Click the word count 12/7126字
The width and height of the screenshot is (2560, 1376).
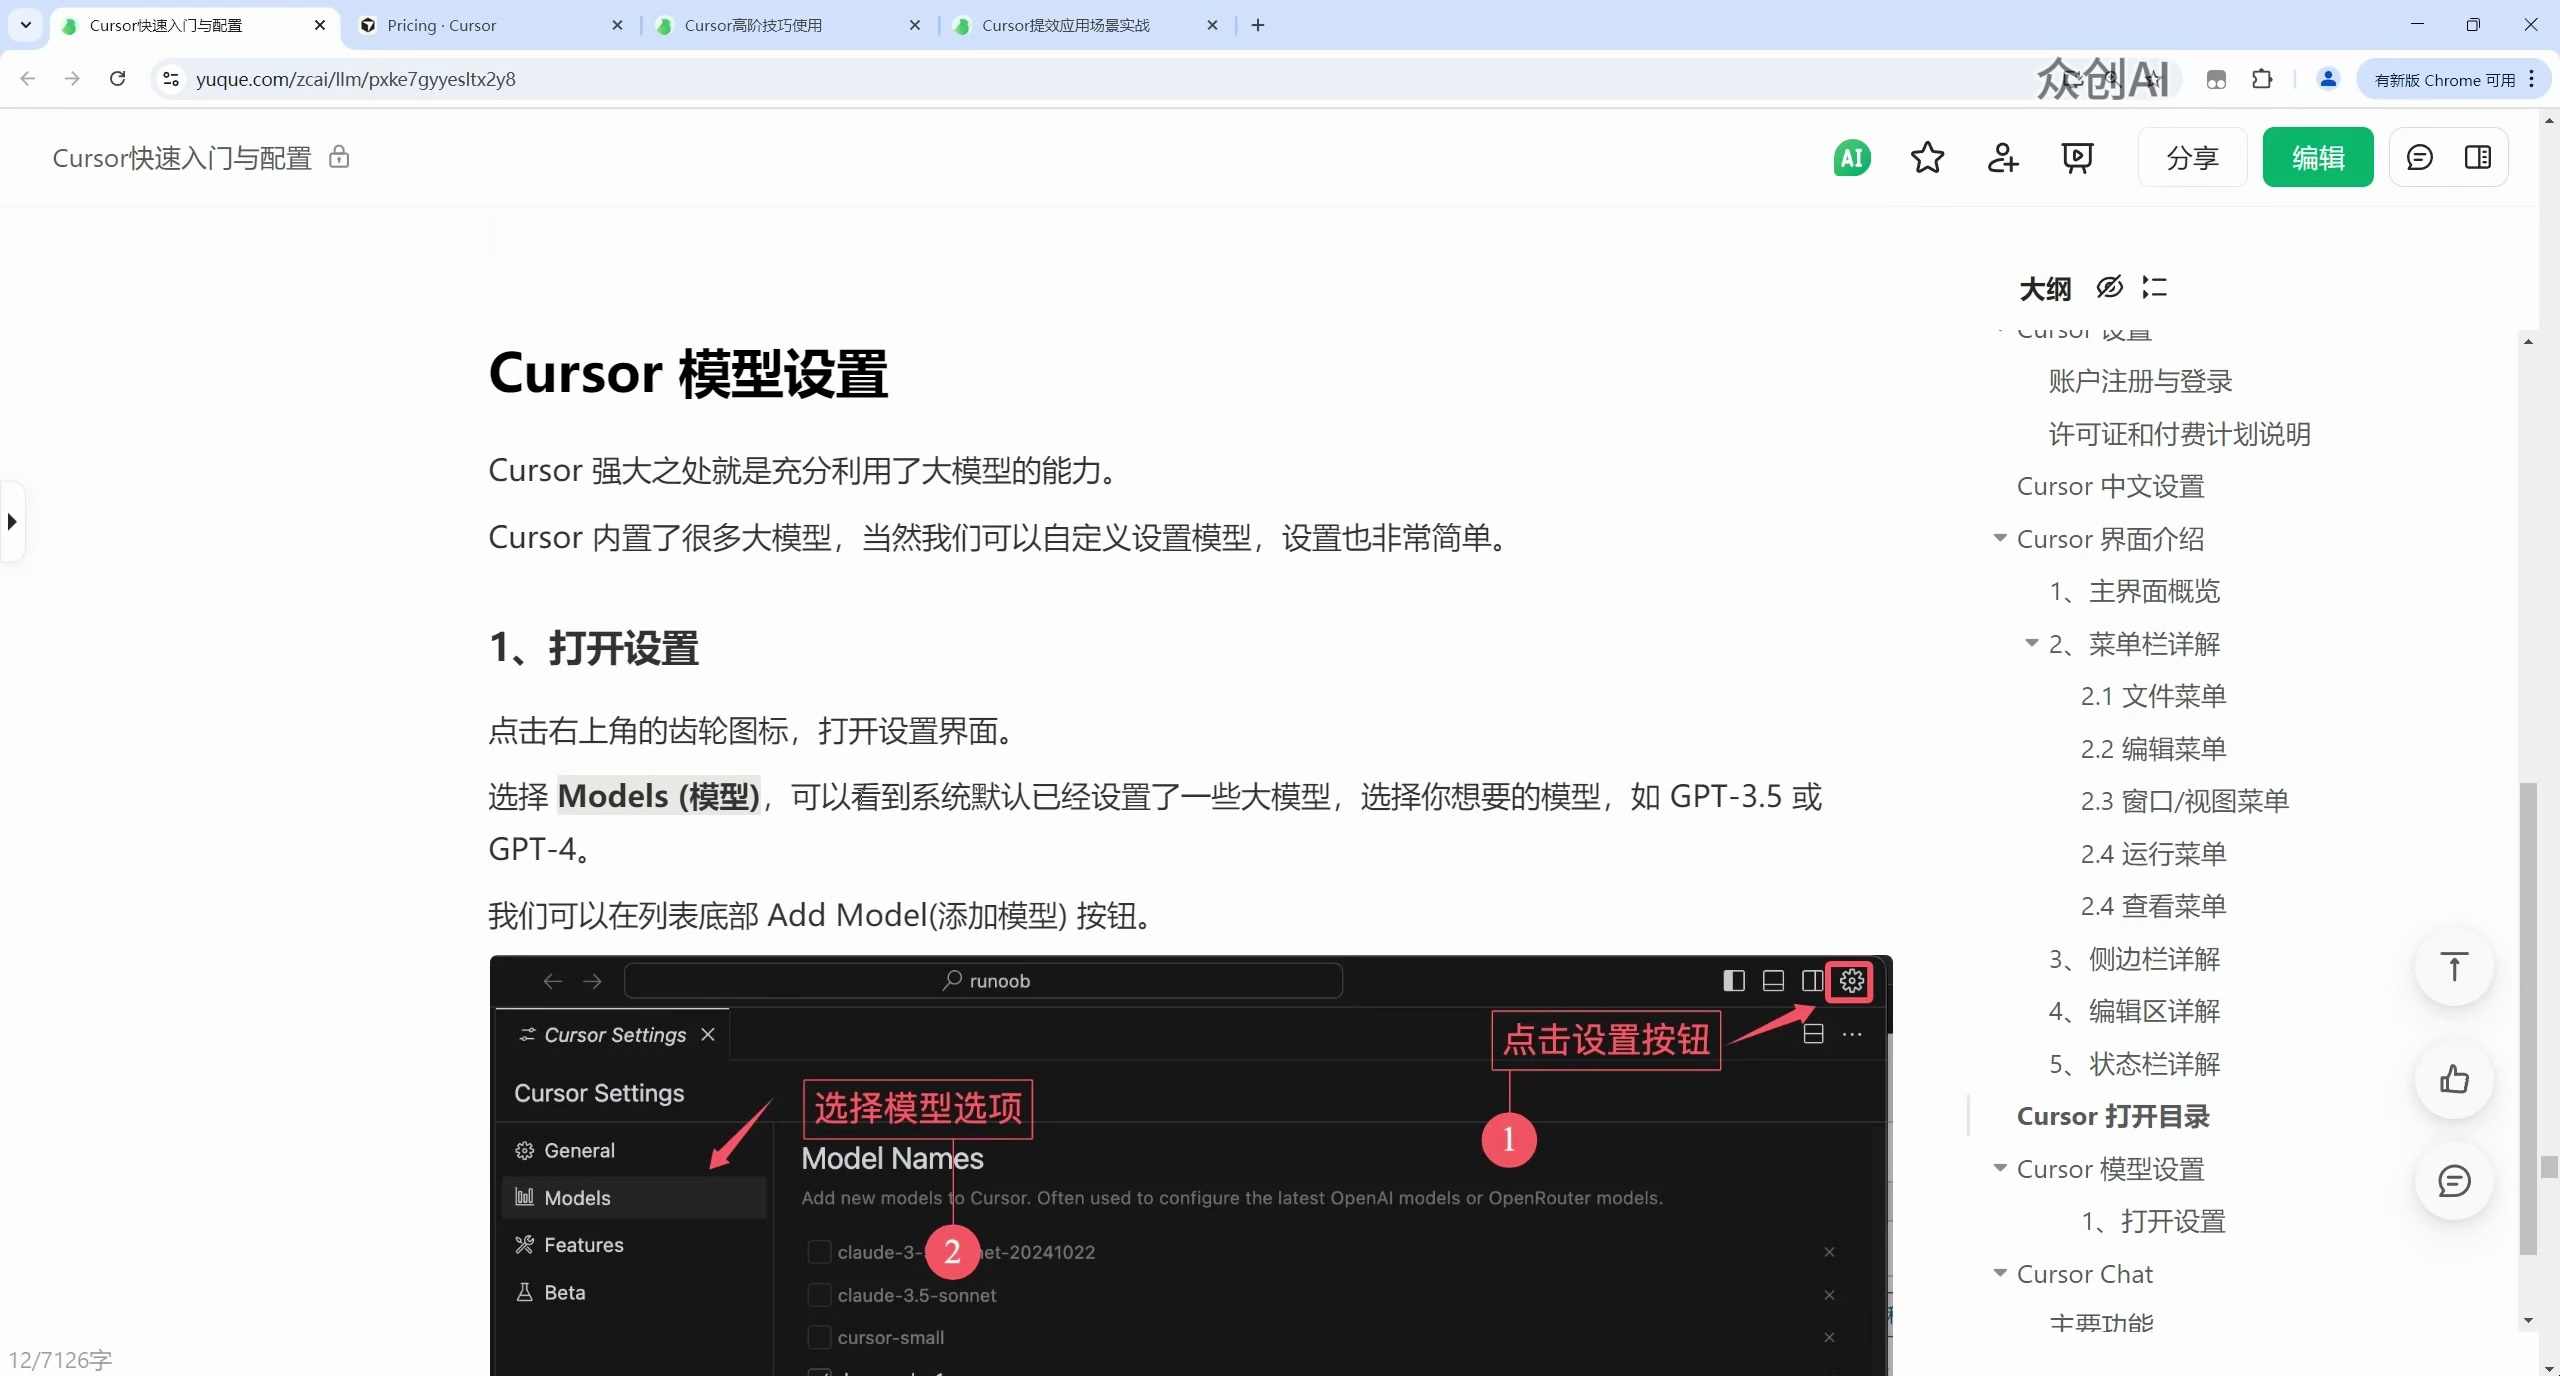point(60,1360)
